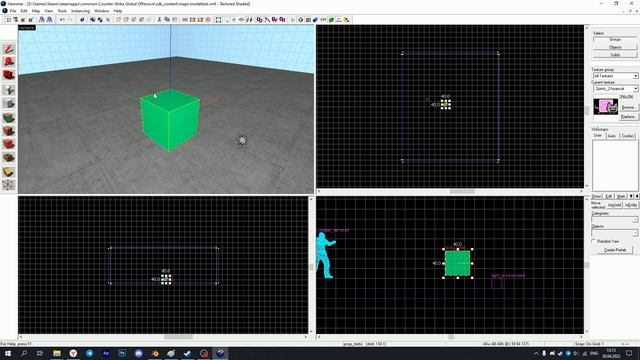Click the texture Browse button

pos(628,107)
